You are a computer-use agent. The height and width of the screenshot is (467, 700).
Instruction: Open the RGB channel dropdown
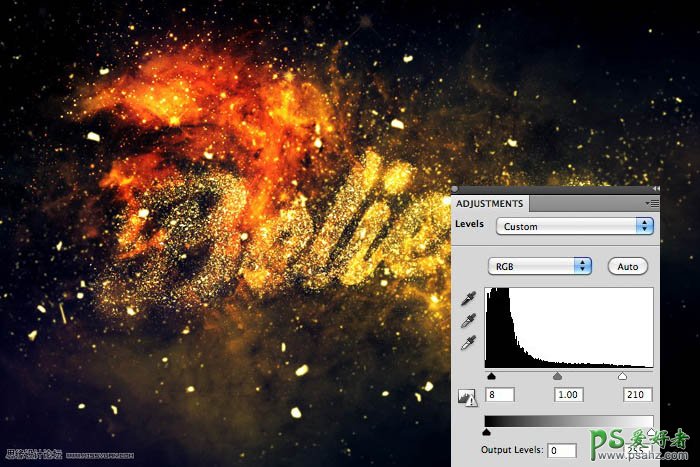pos(539,266)
